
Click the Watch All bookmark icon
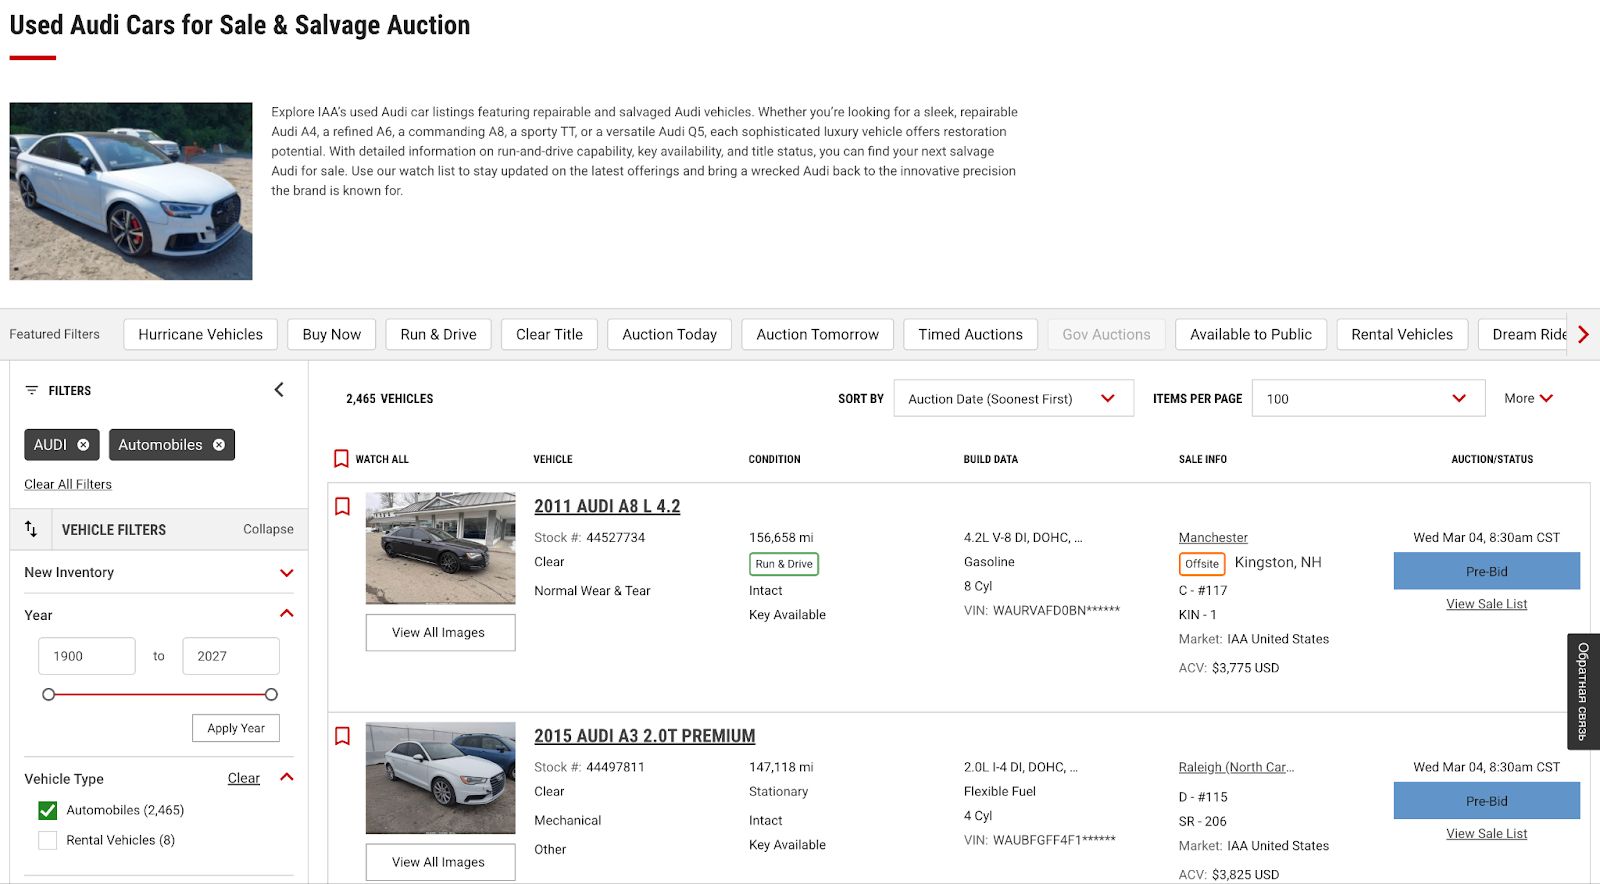click(x=341, y=459)
